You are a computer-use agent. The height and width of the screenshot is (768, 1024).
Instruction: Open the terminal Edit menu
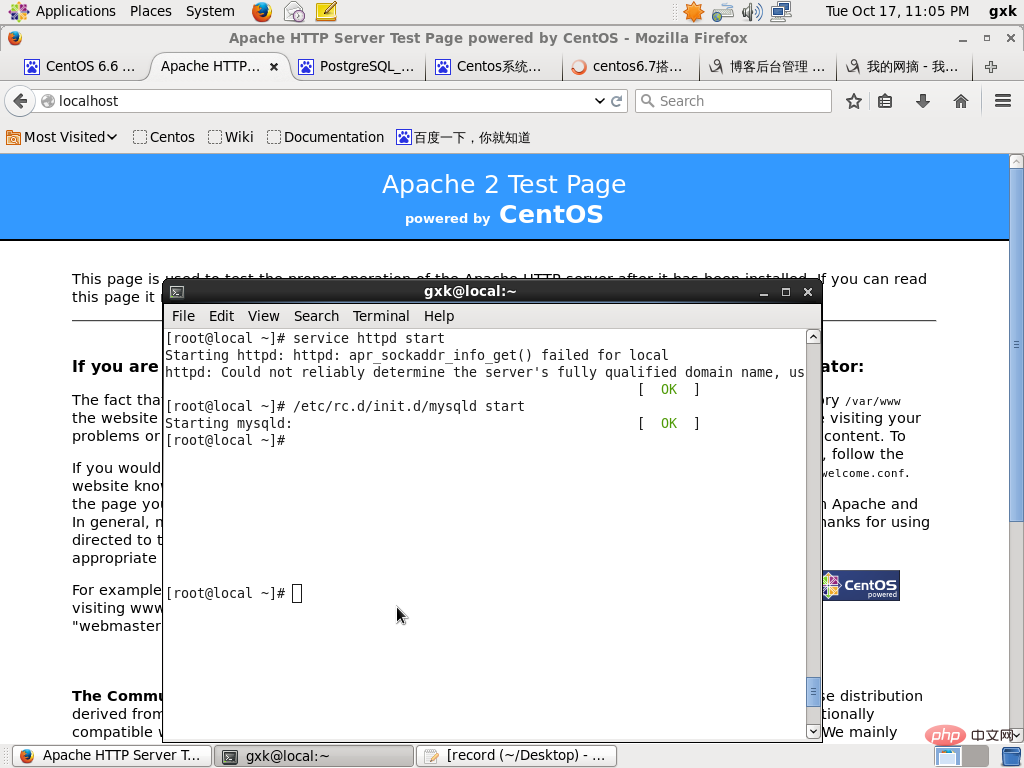[x=221, y=316]
